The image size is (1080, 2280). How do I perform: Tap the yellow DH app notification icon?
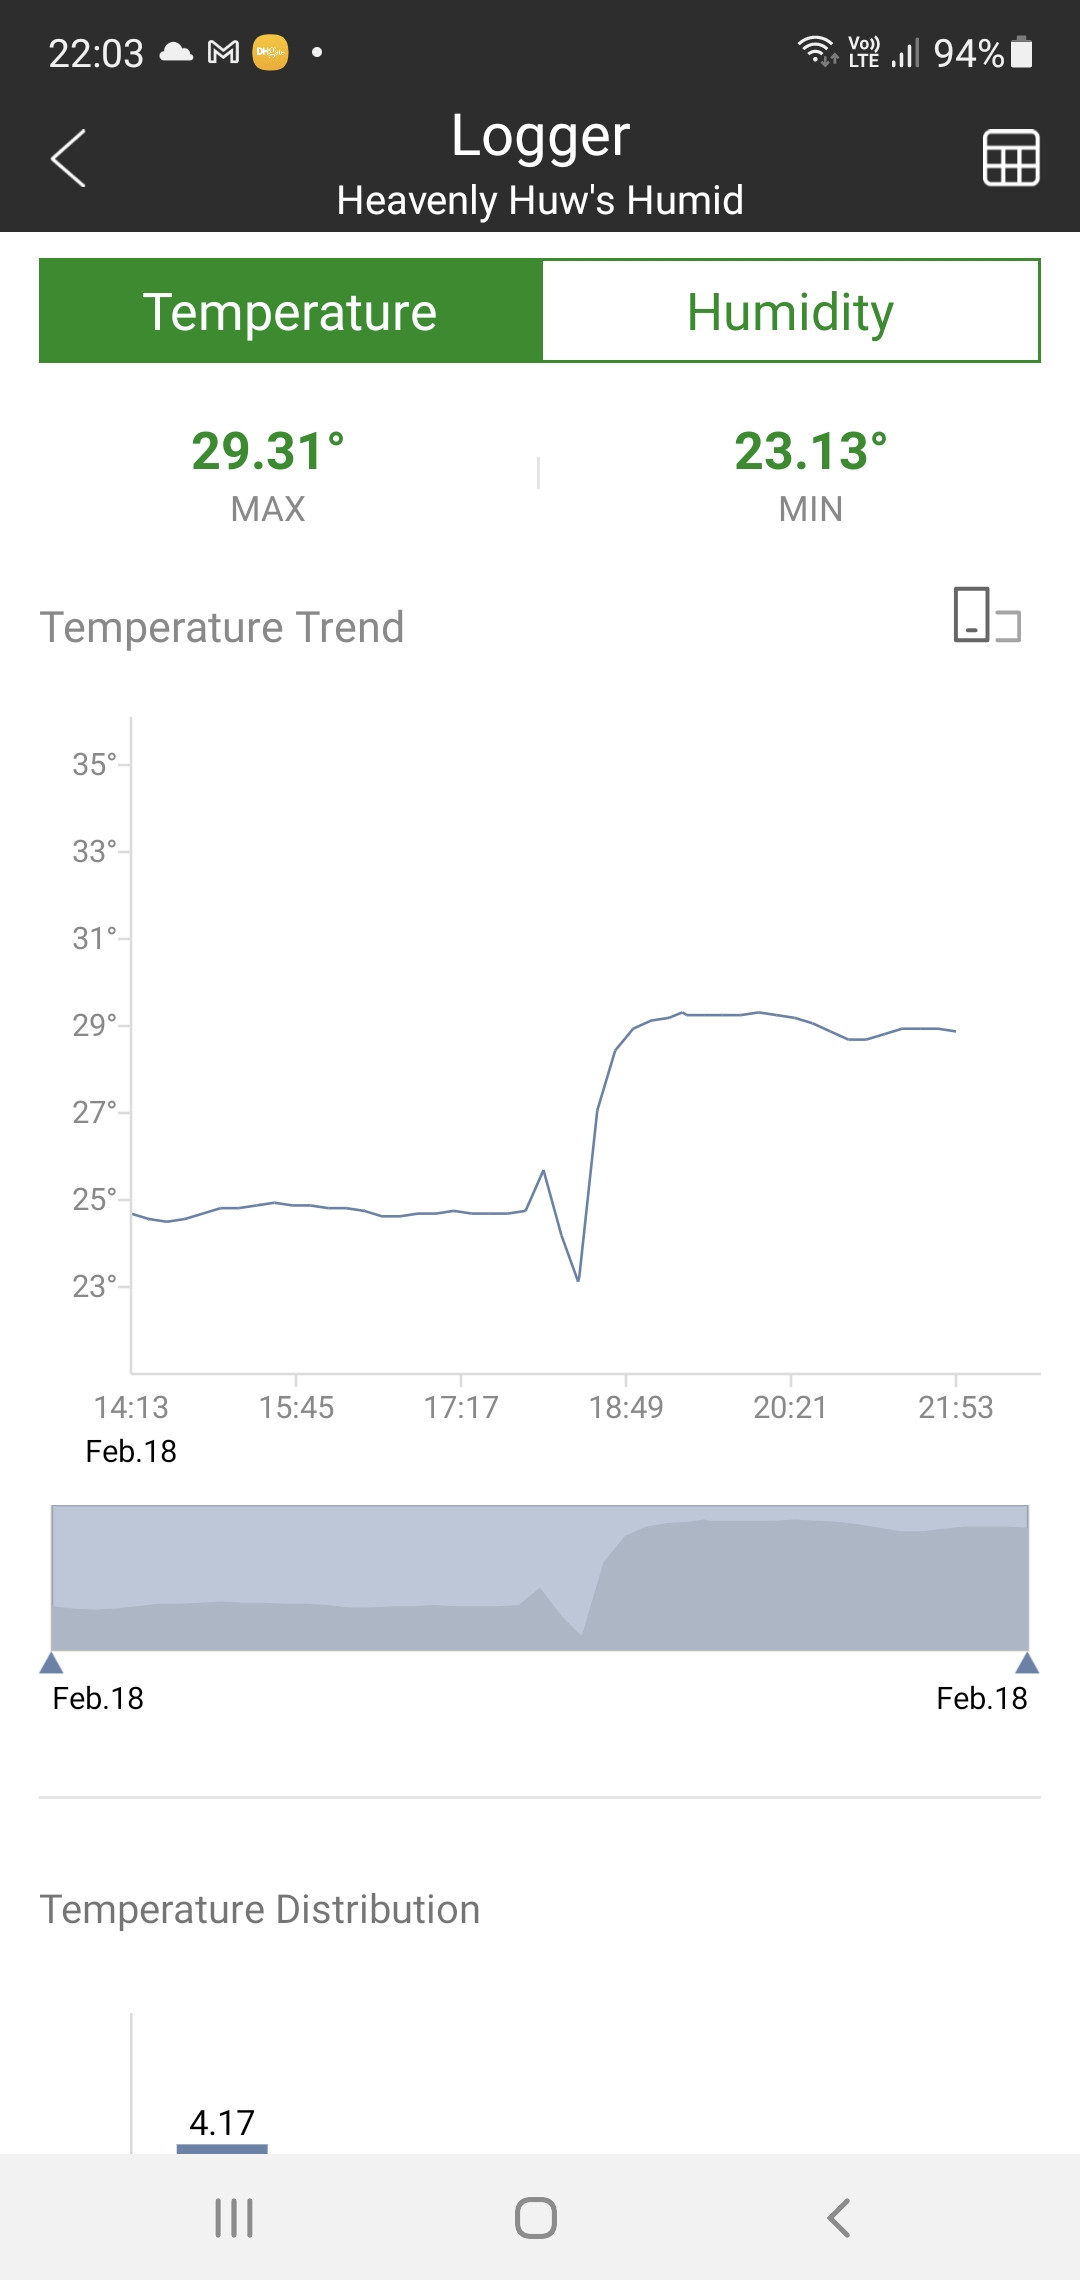[270, 52]
